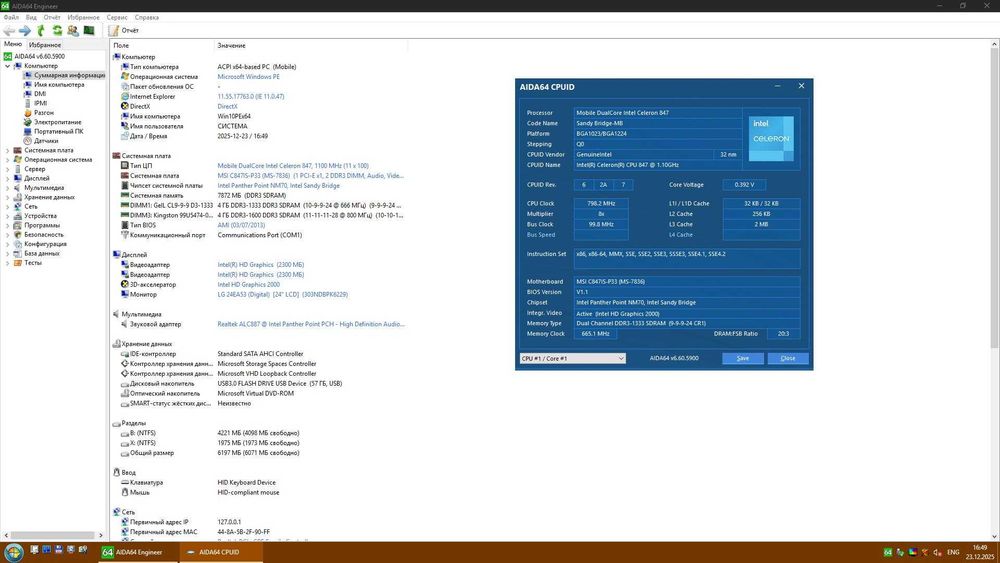Click the Intel Celeron logo in the CPUID window
Viewport: 1000px width, 563px height.
(771, 138)
